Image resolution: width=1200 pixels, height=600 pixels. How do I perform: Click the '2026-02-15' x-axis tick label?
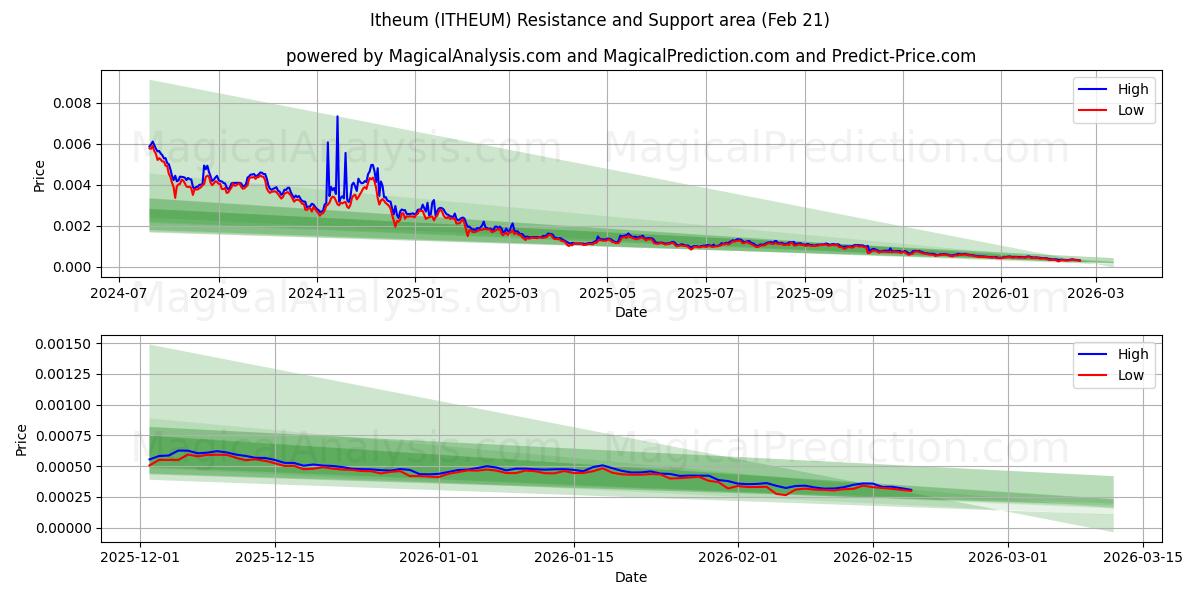[x=873, y=558]
